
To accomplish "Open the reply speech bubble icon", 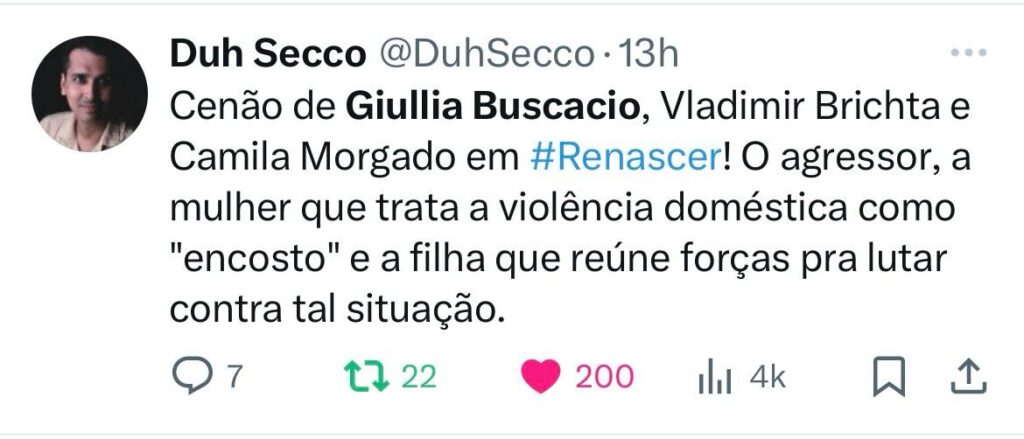I will tap(192, 376).
